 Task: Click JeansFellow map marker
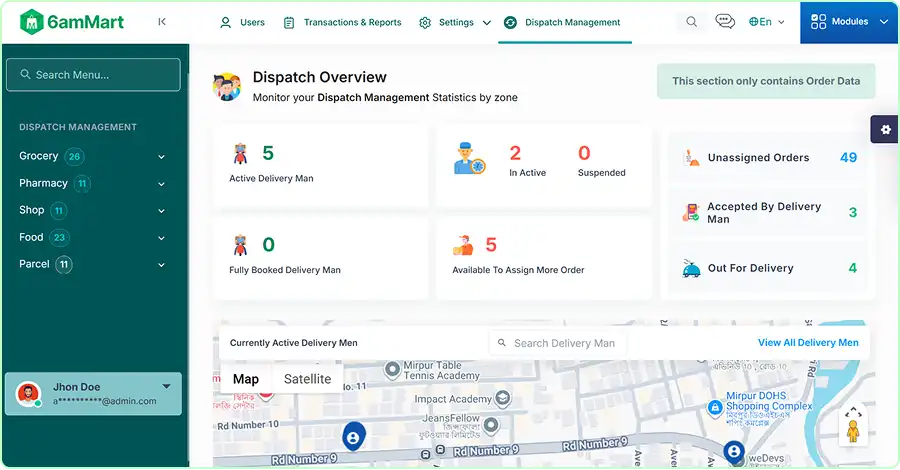point(491,425)
